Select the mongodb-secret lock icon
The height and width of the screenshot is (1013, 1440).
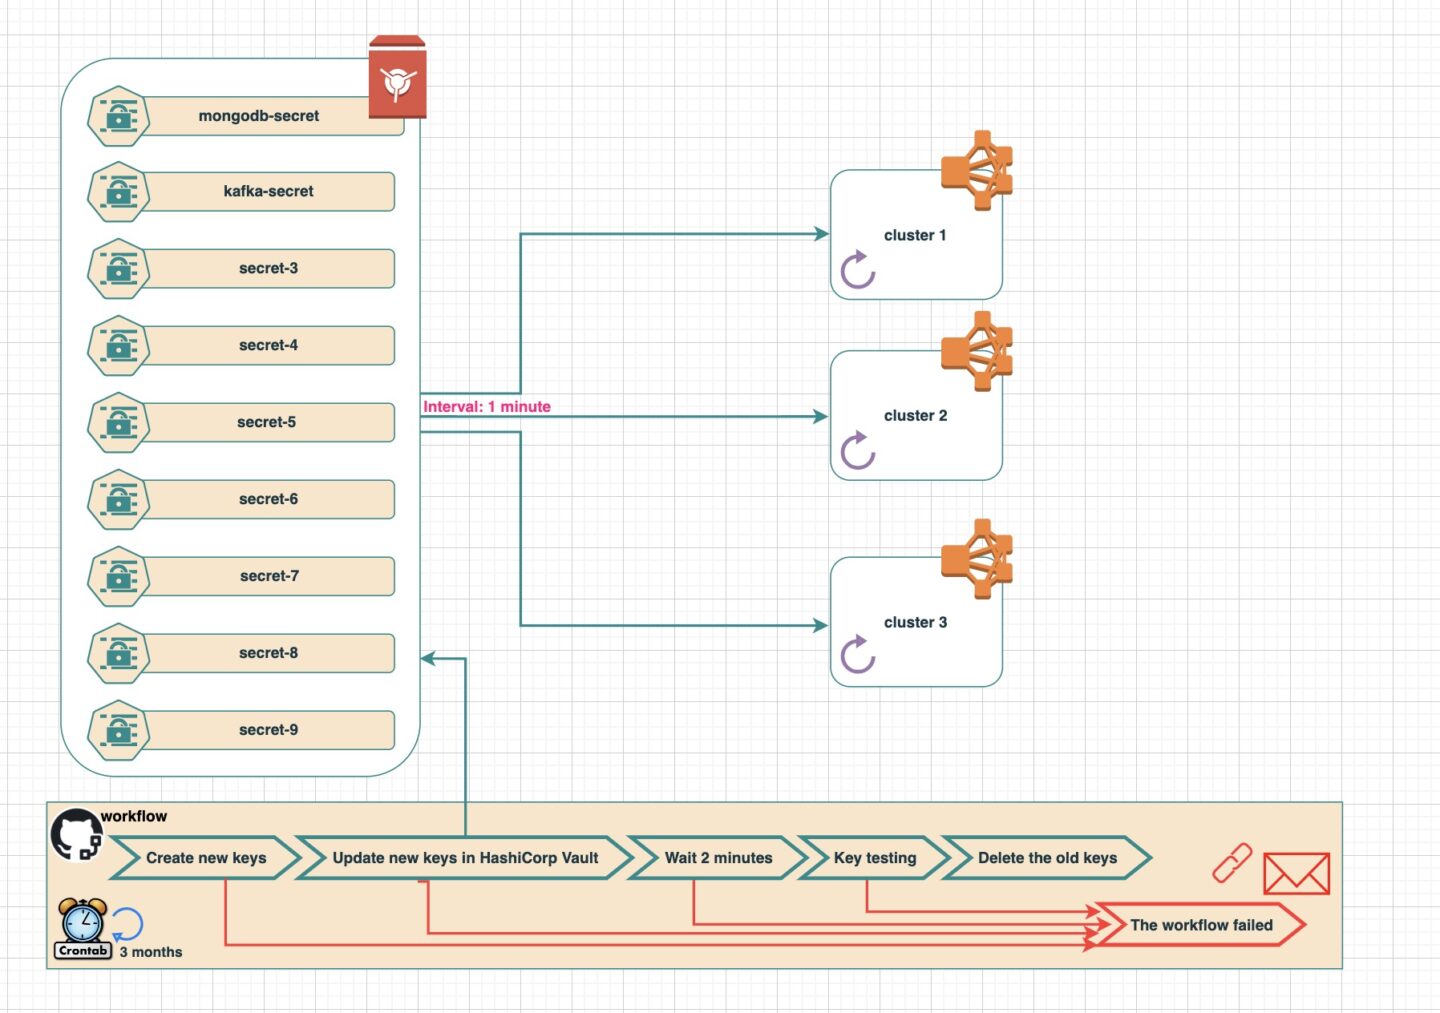(119, 116)
